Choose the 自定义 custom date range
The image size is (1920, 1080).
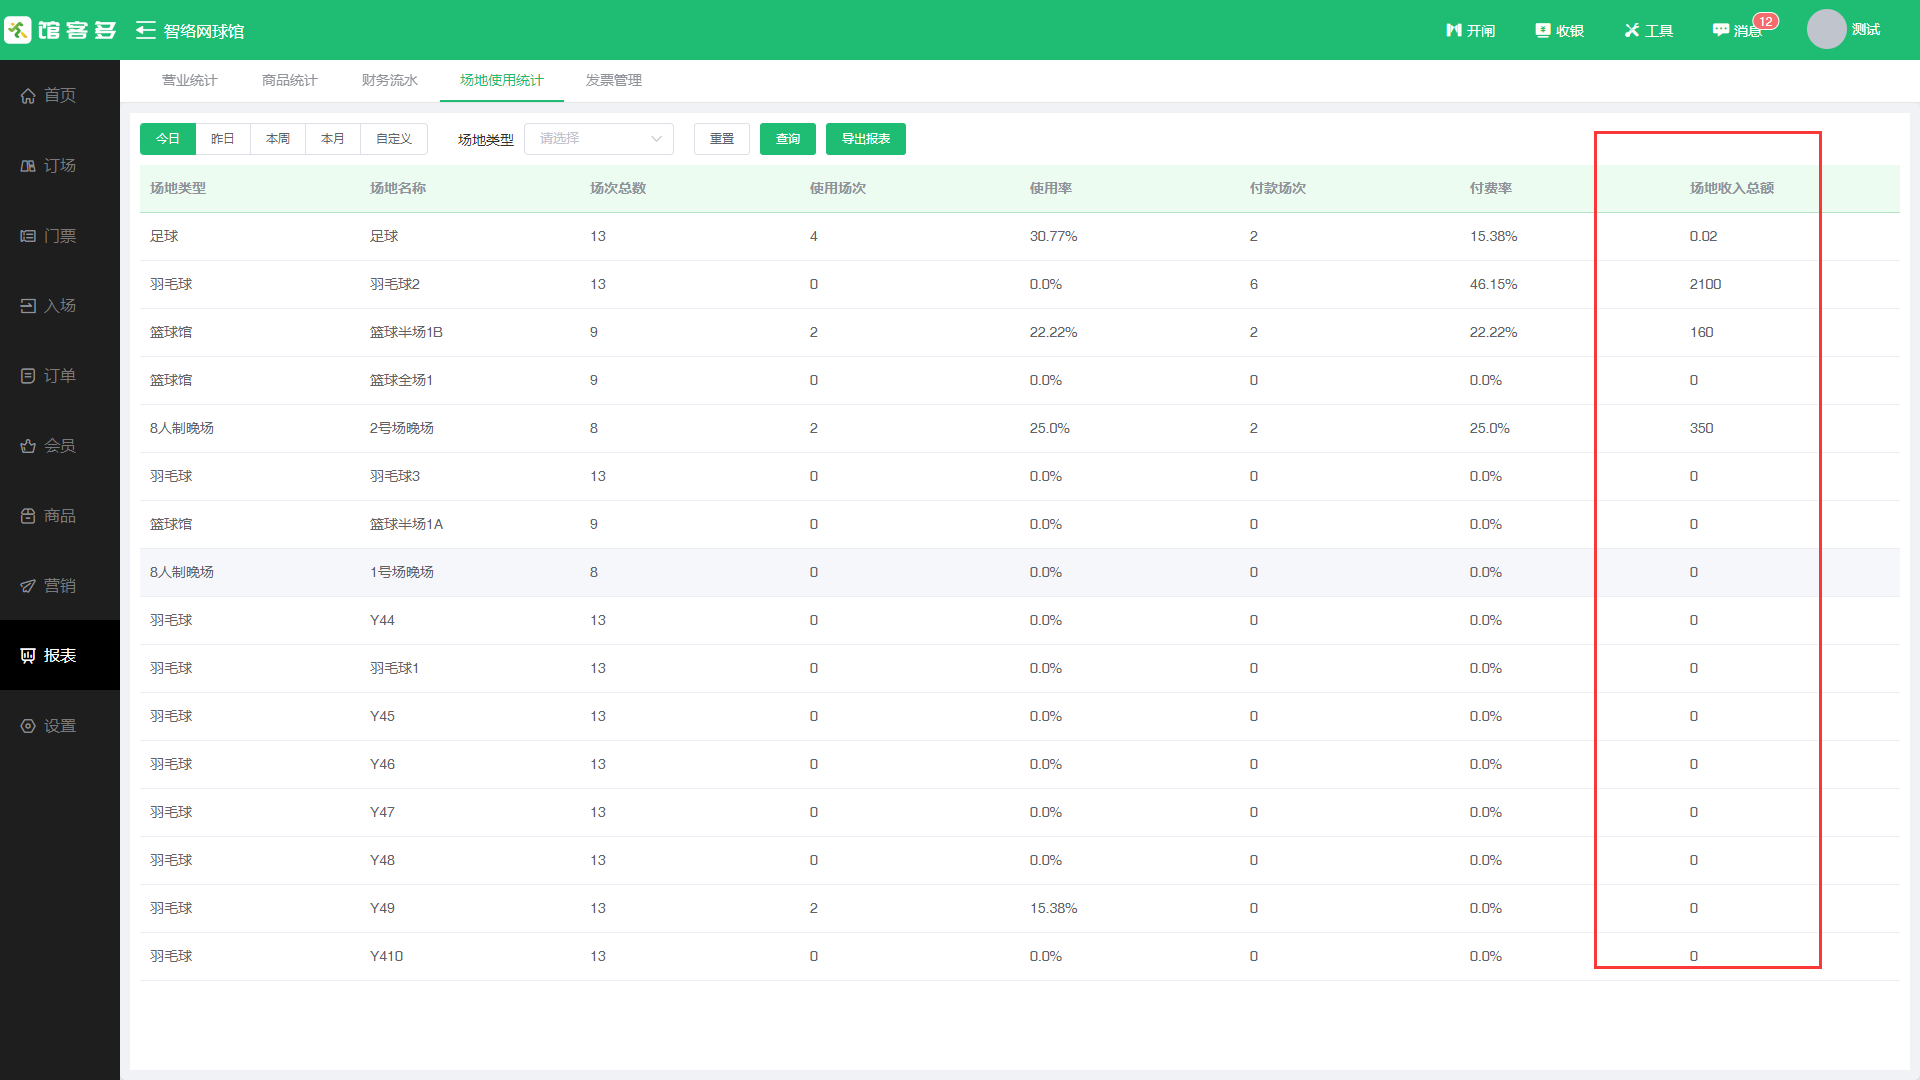point(394,139)
